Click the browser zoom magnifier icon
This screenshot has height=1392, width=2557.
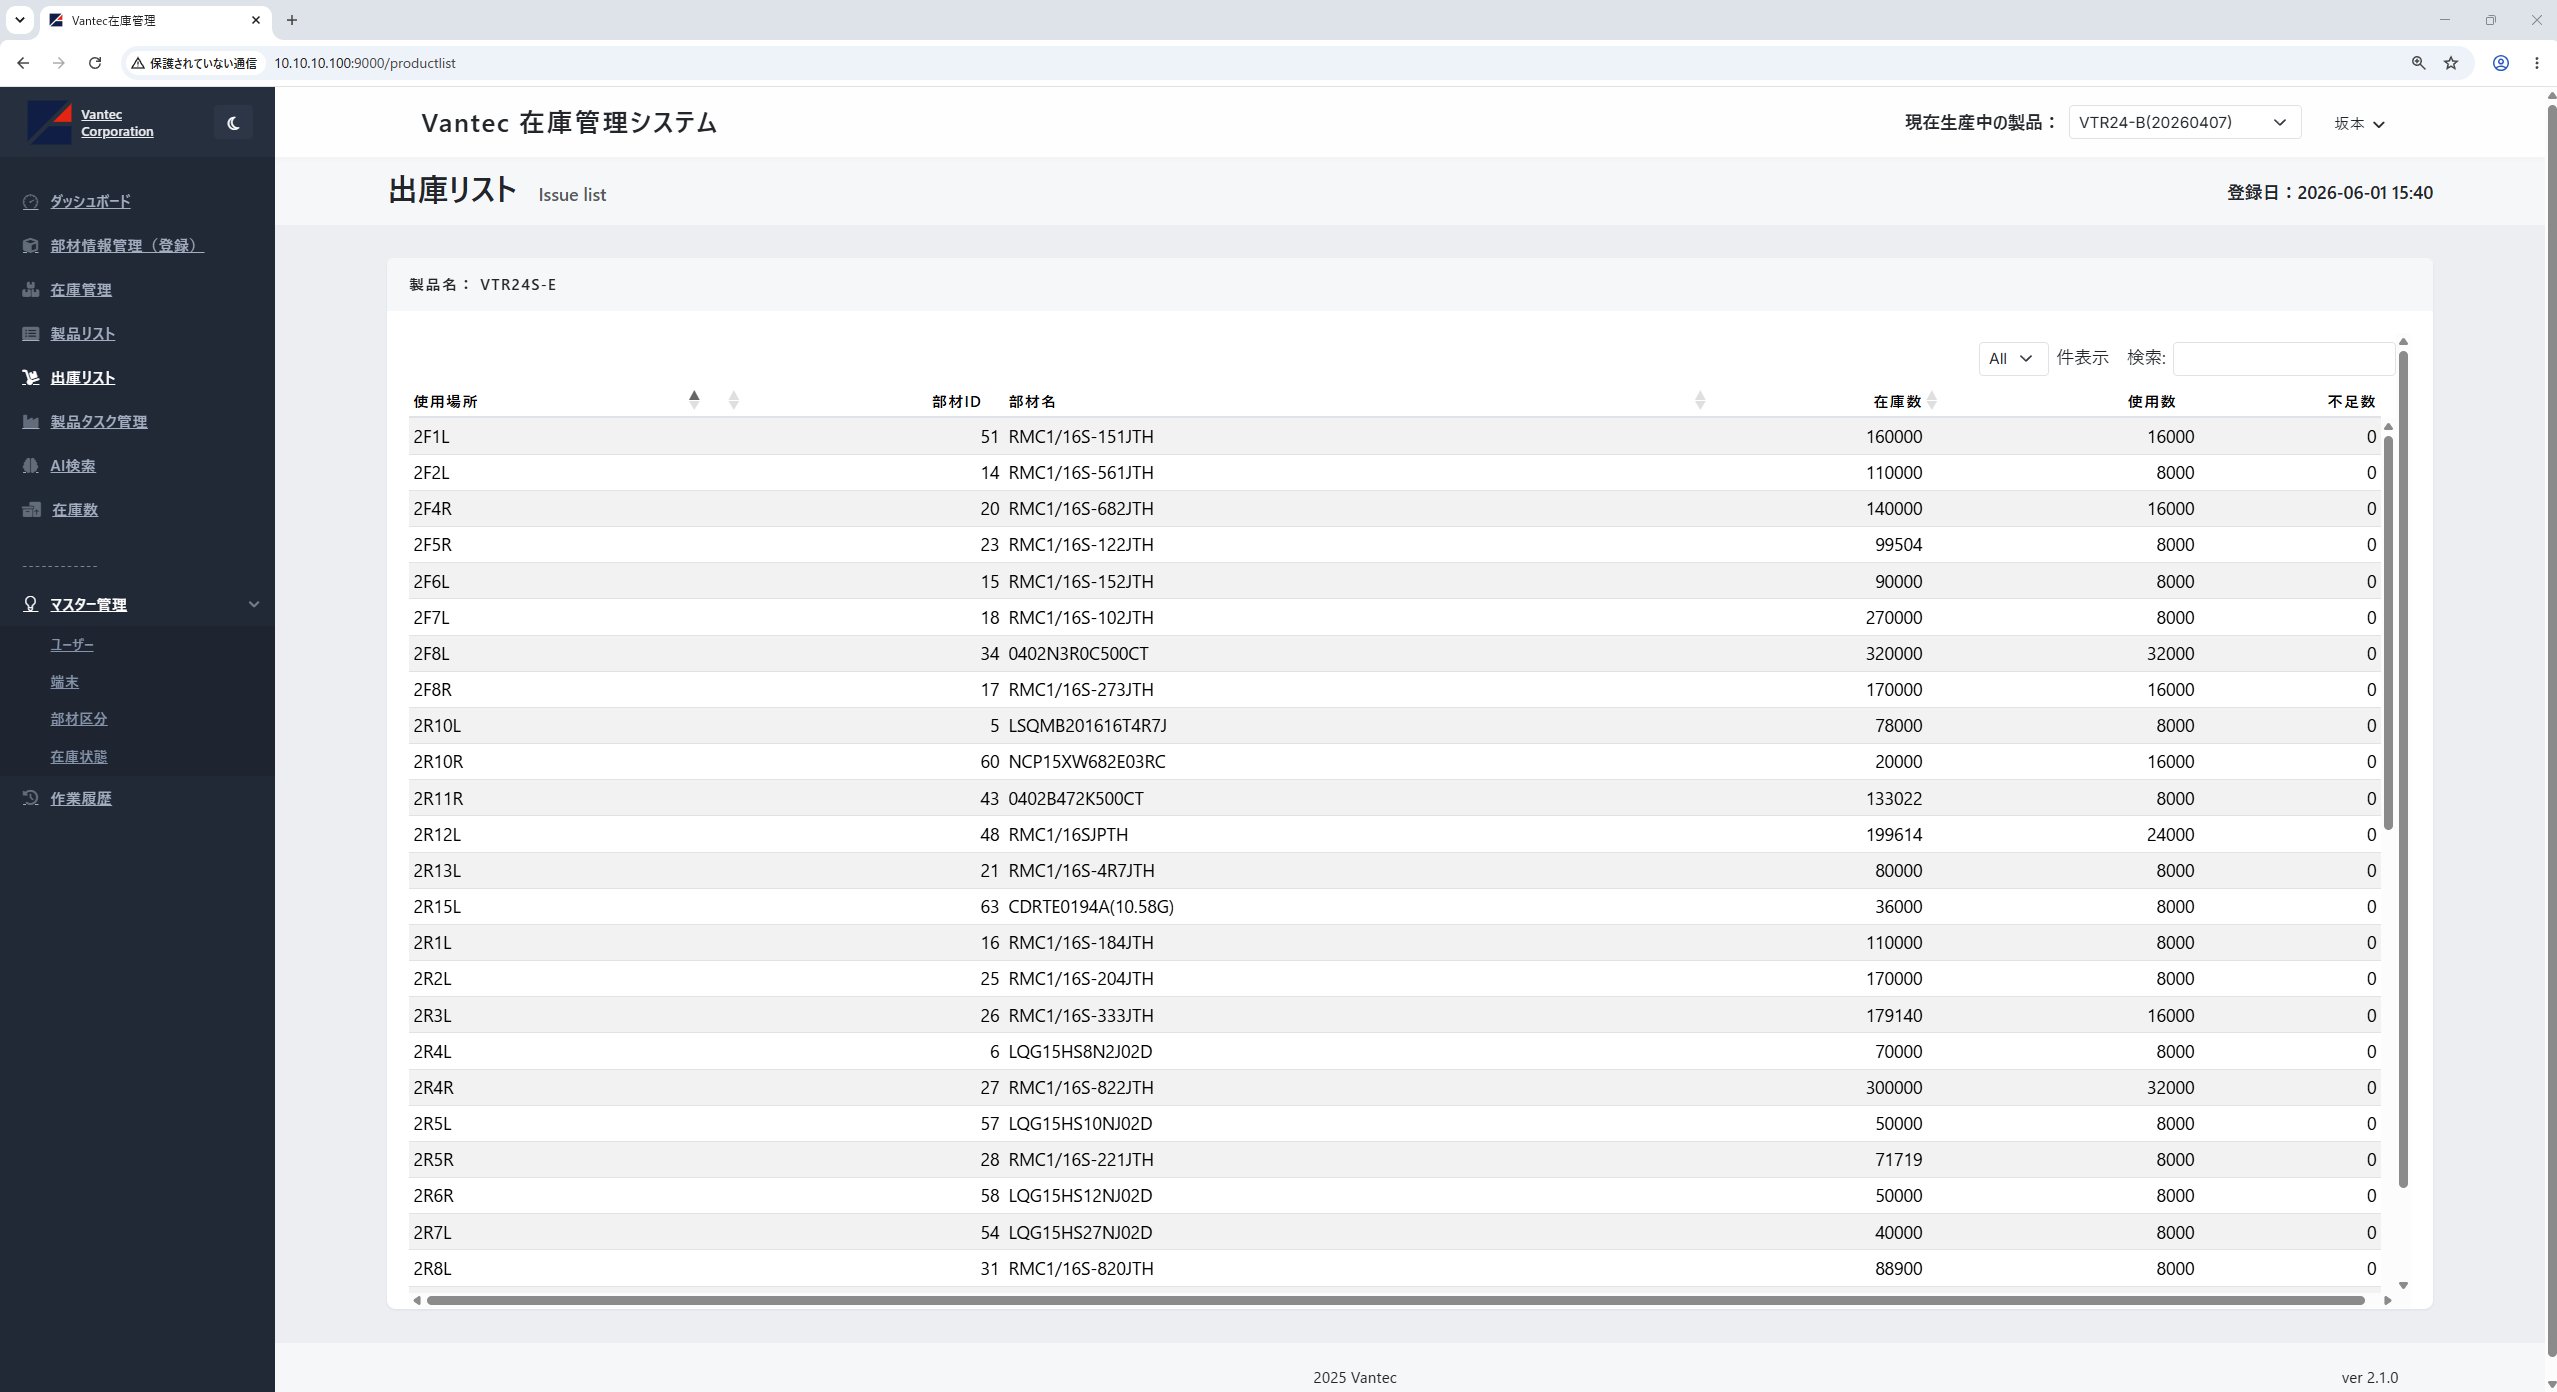pos(2418,63)
